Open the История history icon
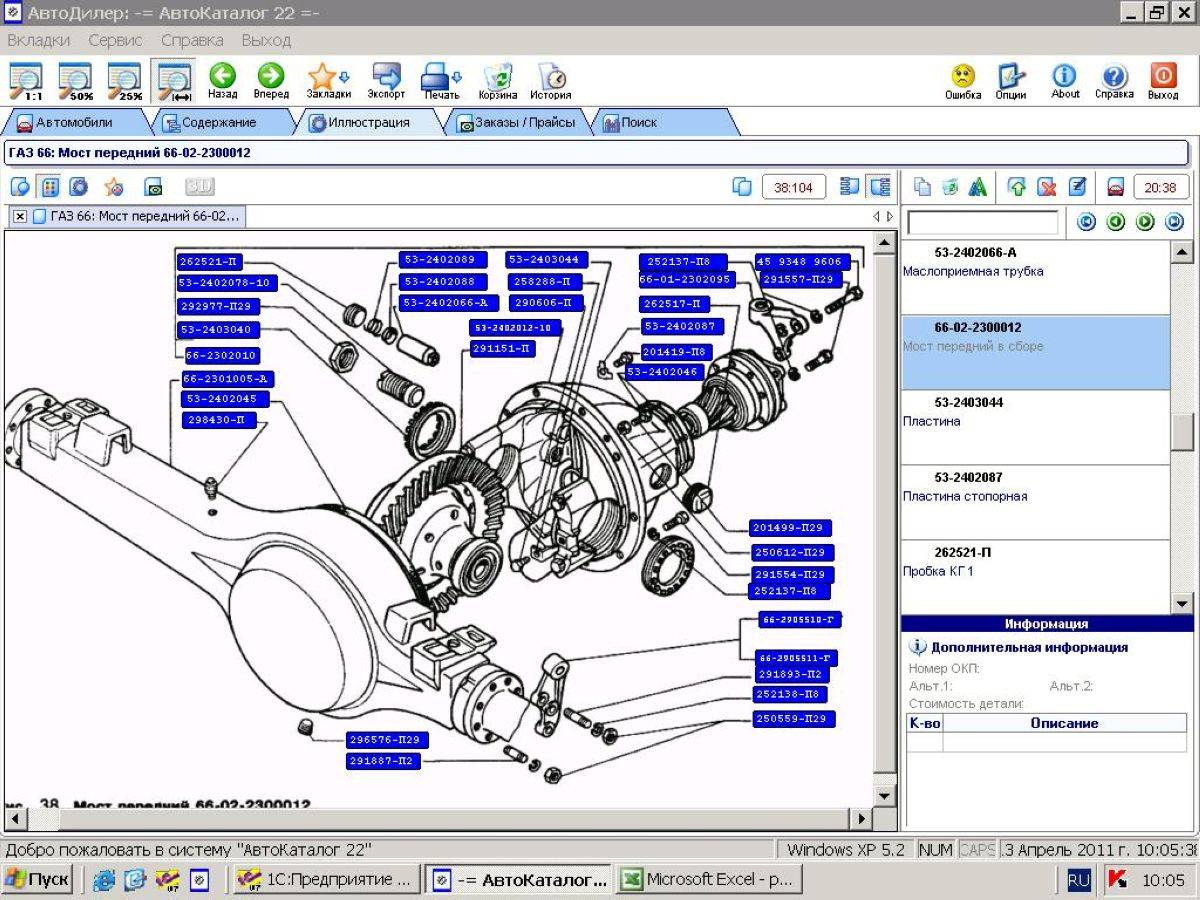1200x900 pixels. coord(551,76)
